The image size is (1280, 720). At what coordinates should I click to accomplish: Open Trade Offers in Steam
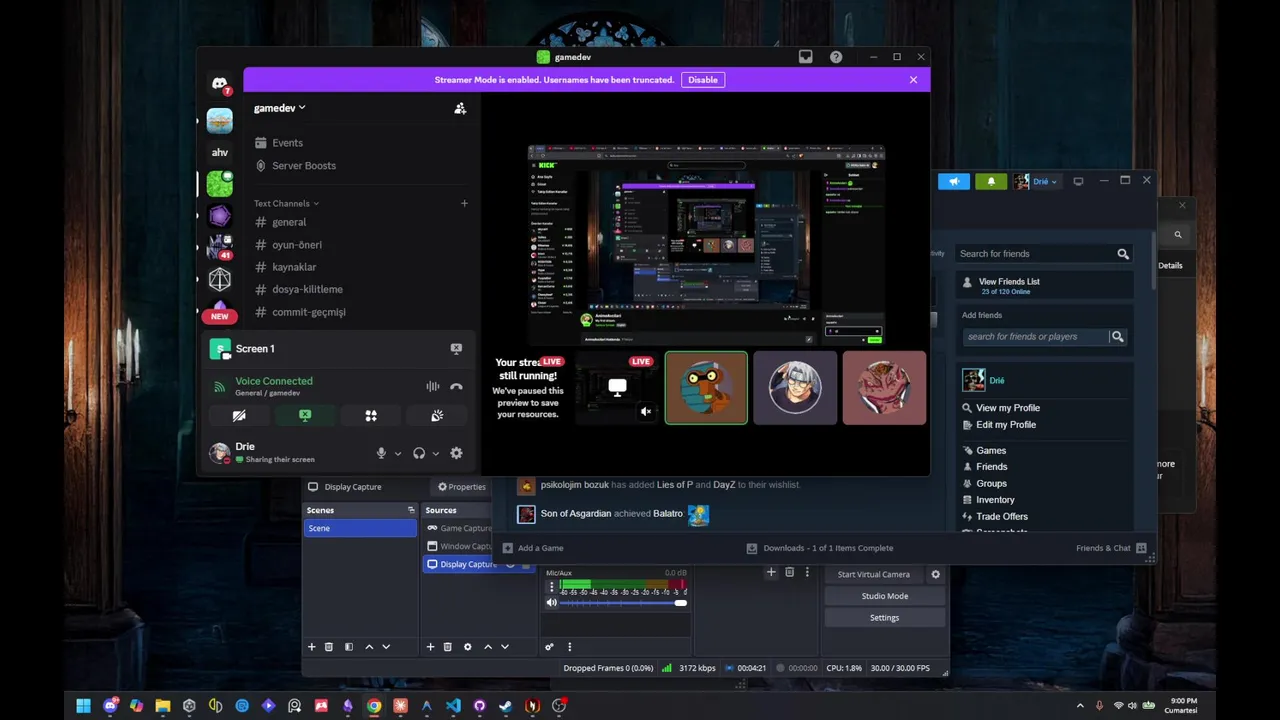click(1002, 517)
